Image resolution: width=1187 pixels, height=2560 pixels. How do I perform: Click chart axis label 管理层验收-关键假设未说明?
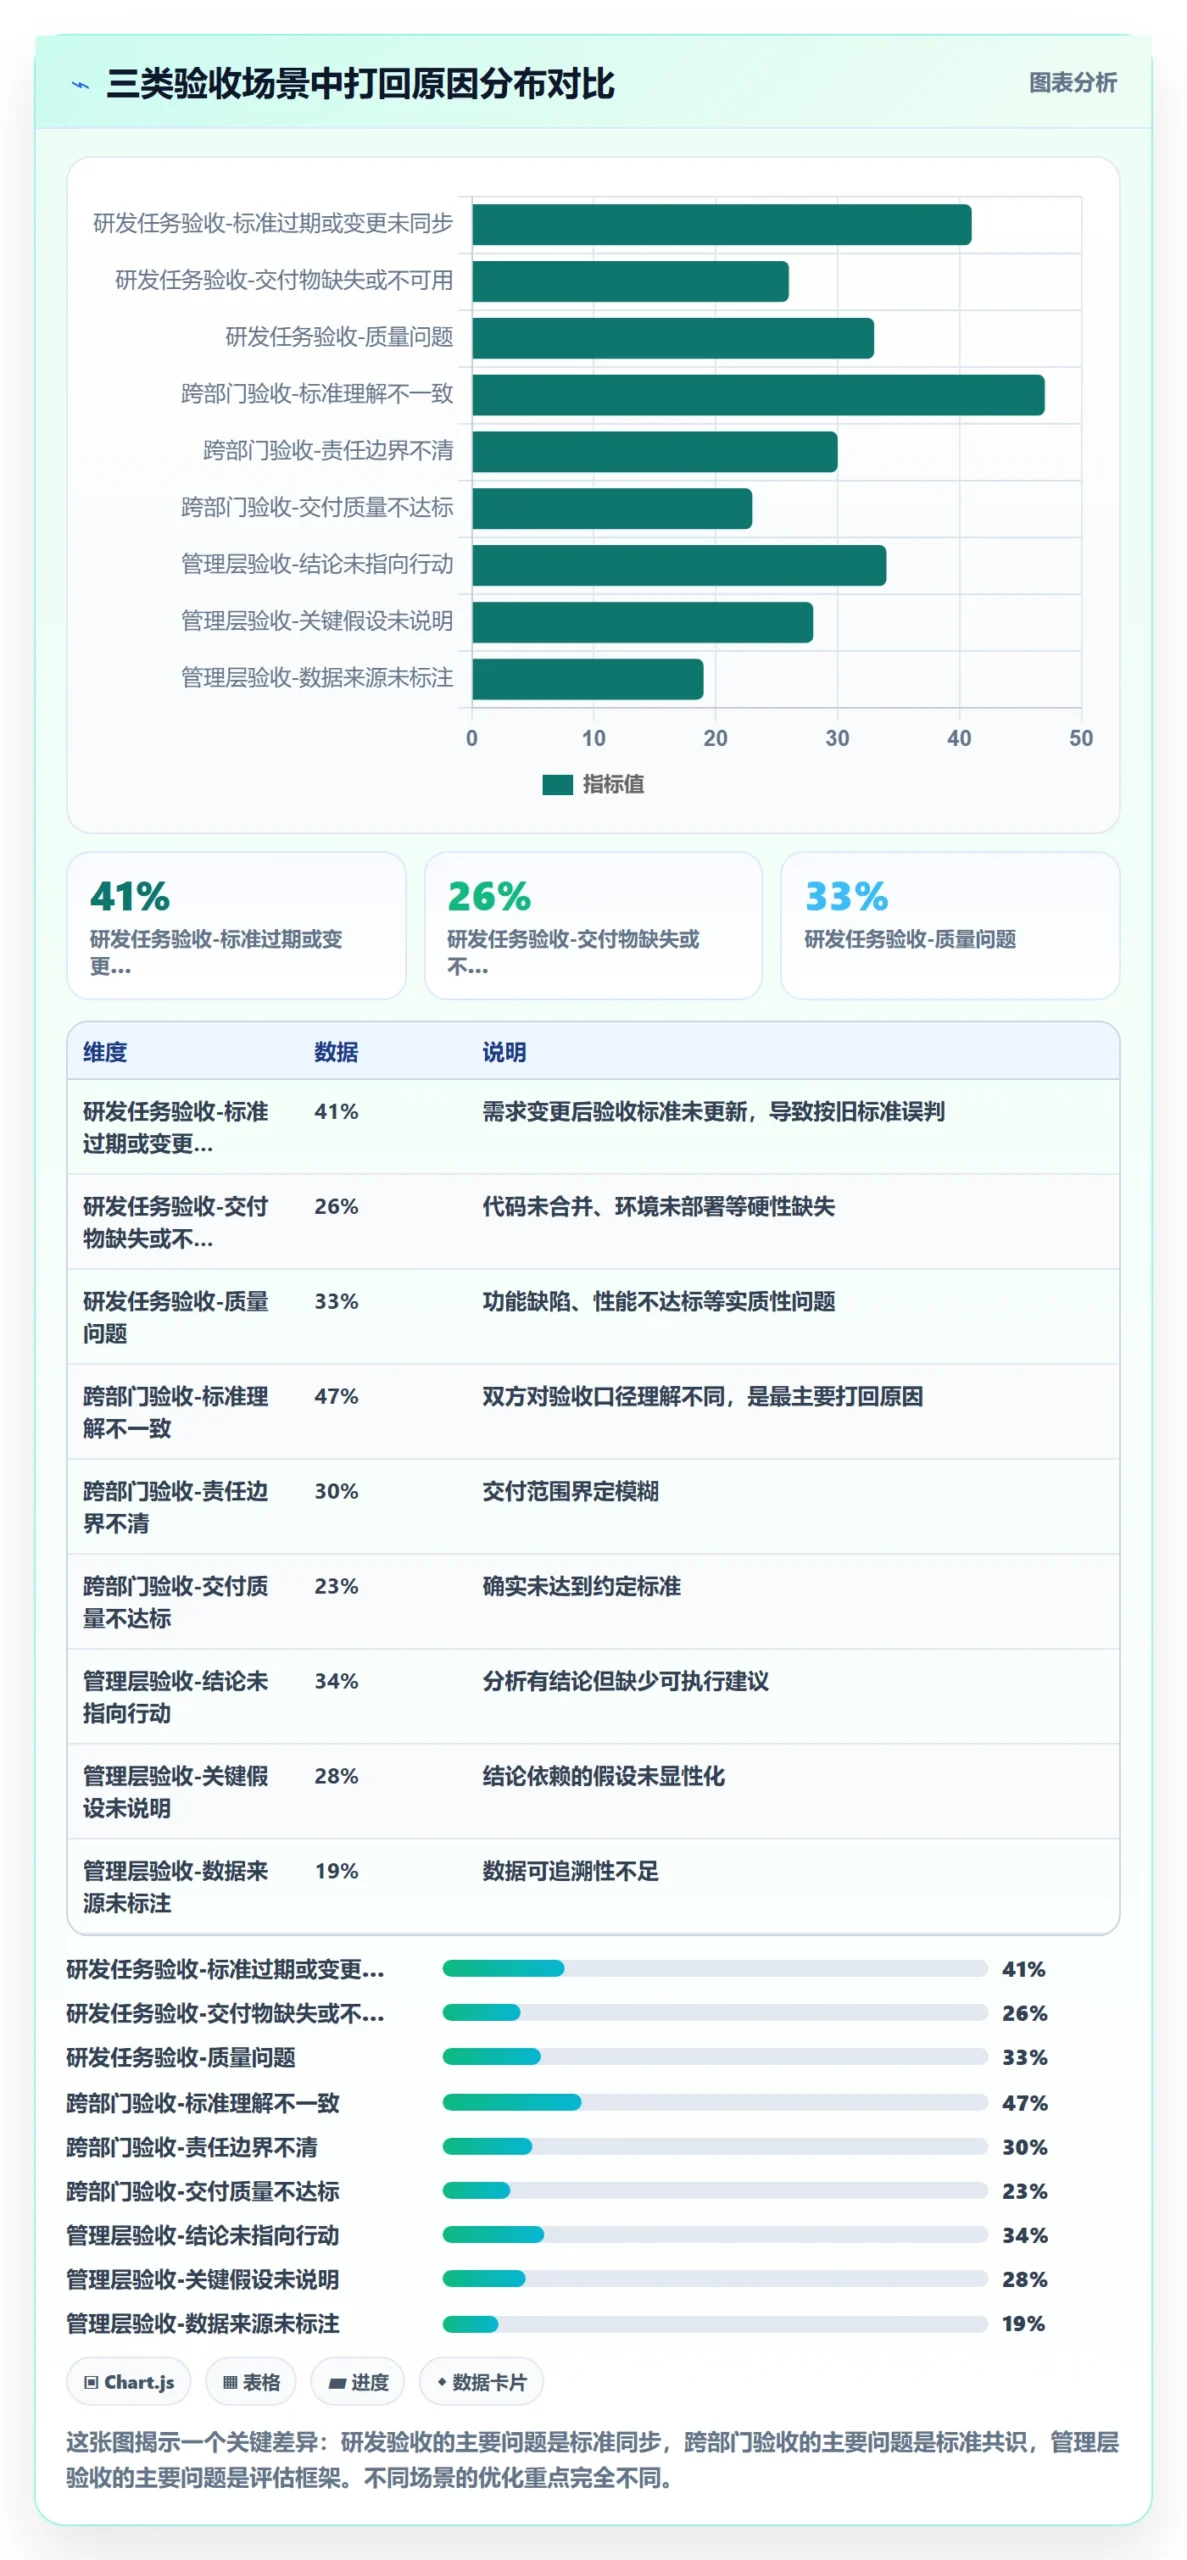point(317,622)
